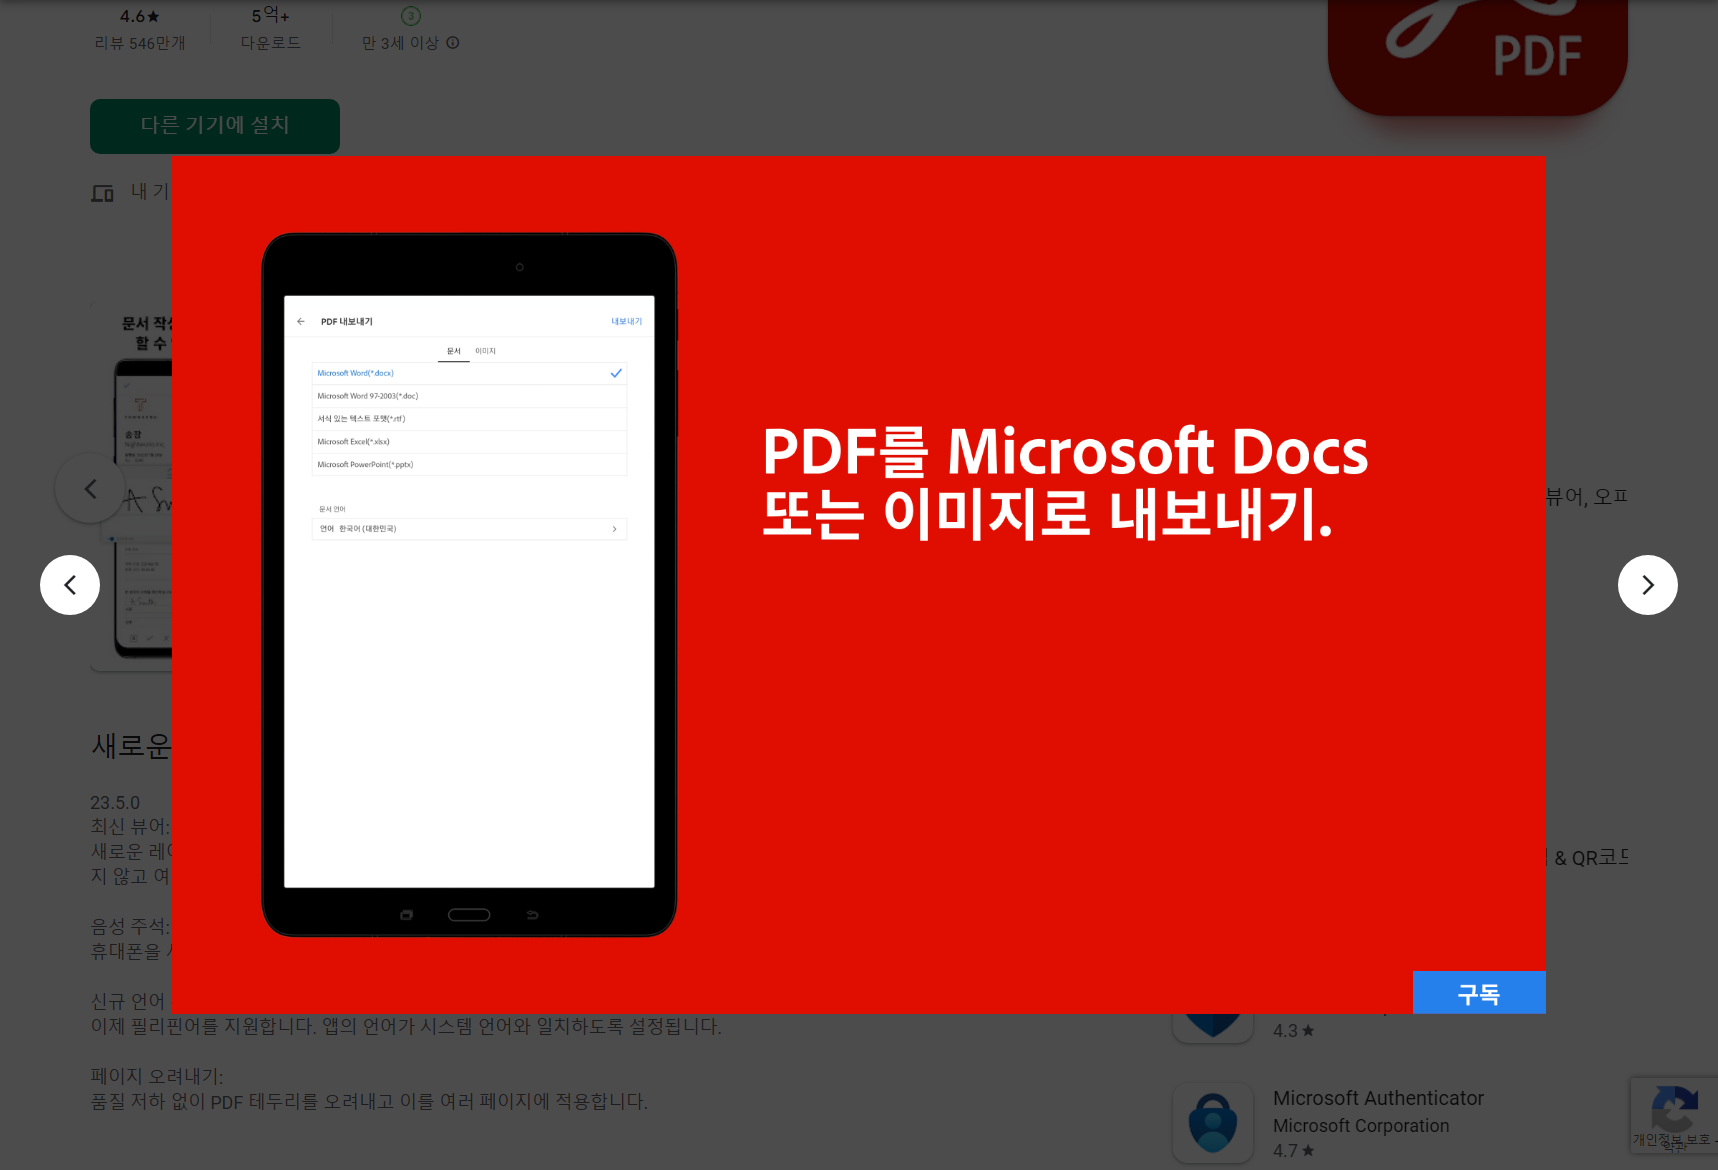This screenshot has width=1718, height=1170.
Task: Click the 23.5.0 version text
Action: coord(115,803)
